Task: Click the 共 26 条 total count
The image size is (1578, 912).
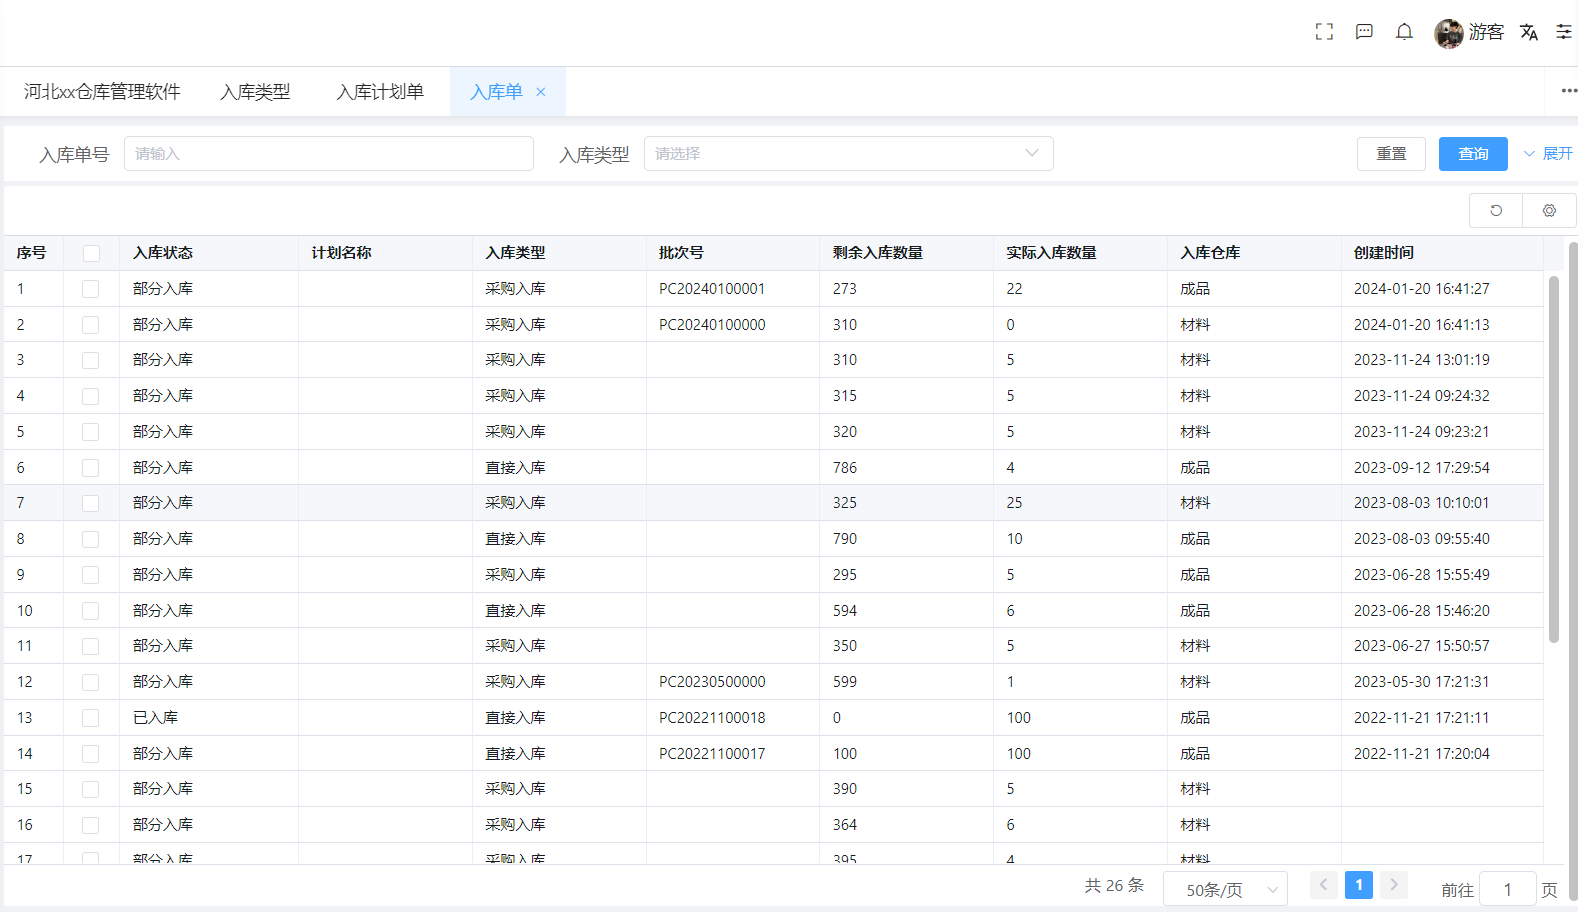Action: click(x=1114, y=886)
